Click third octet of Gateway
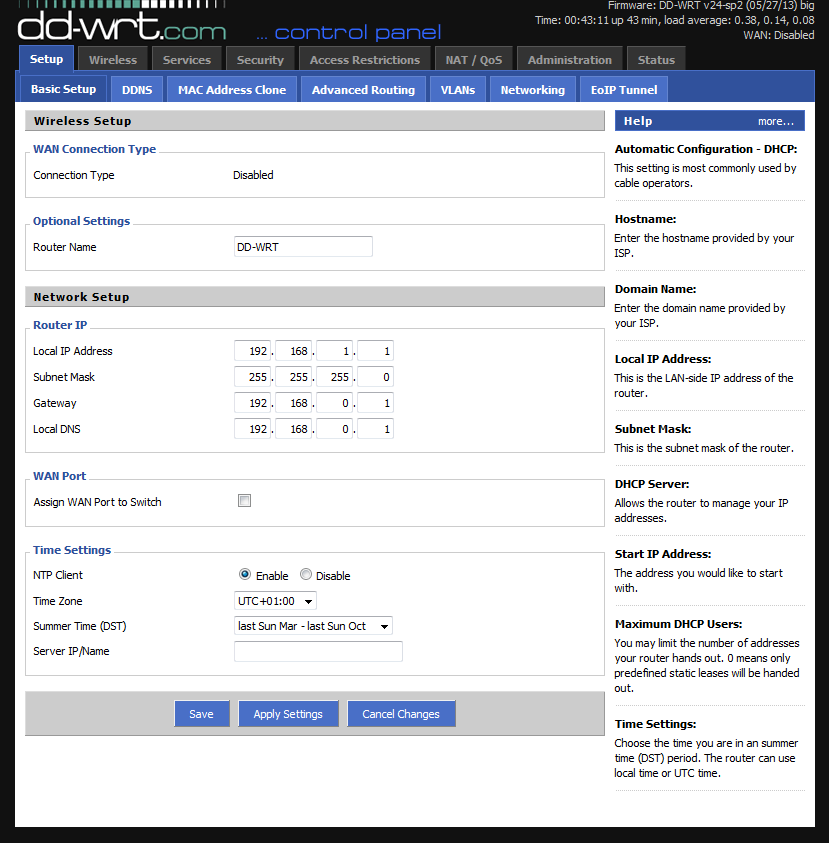Screen dimensions: 829x843 tap(334, 403)
